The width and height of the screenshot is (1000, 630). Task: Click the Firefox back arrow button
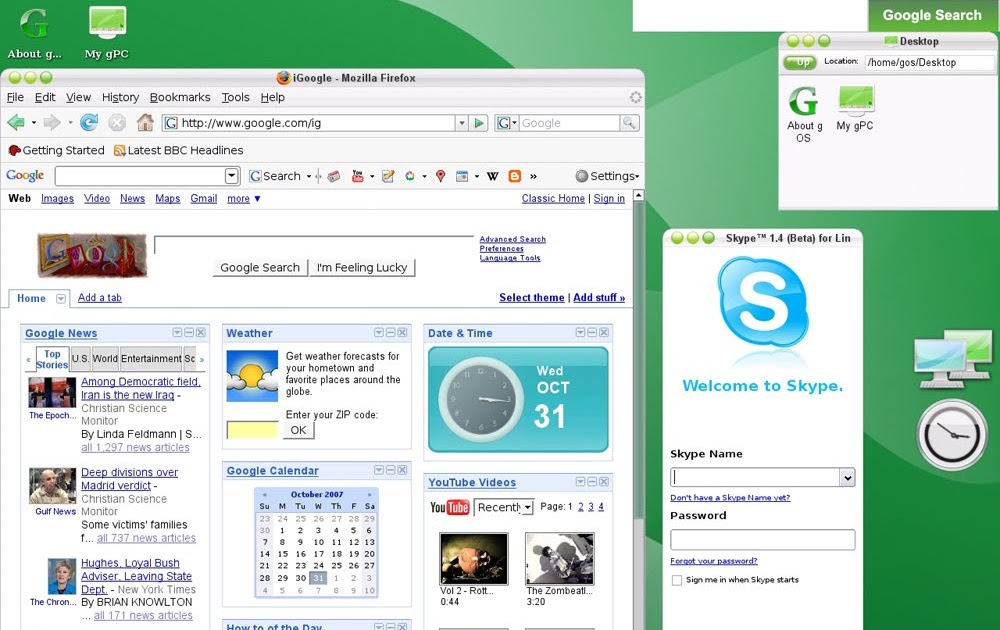coord(16,122)
